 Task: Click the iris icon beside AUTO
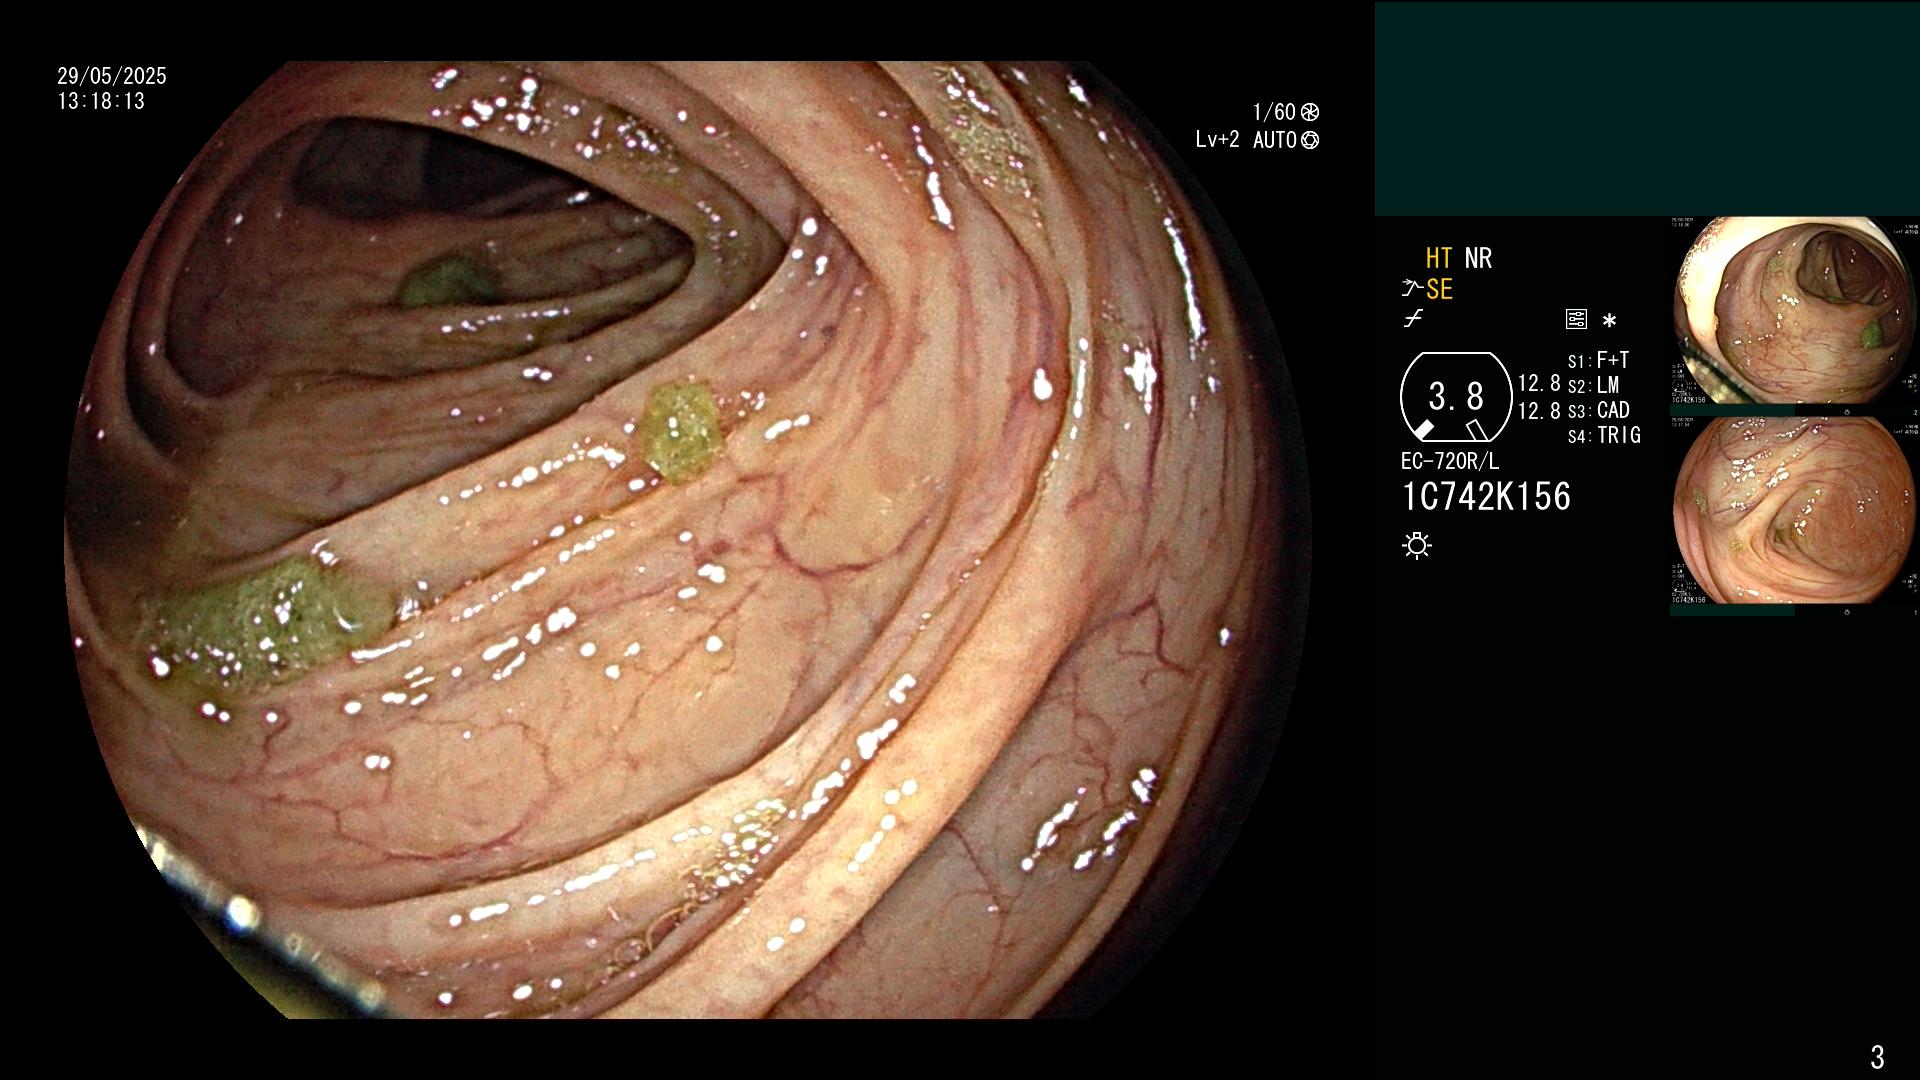[x=1310, y=140]
